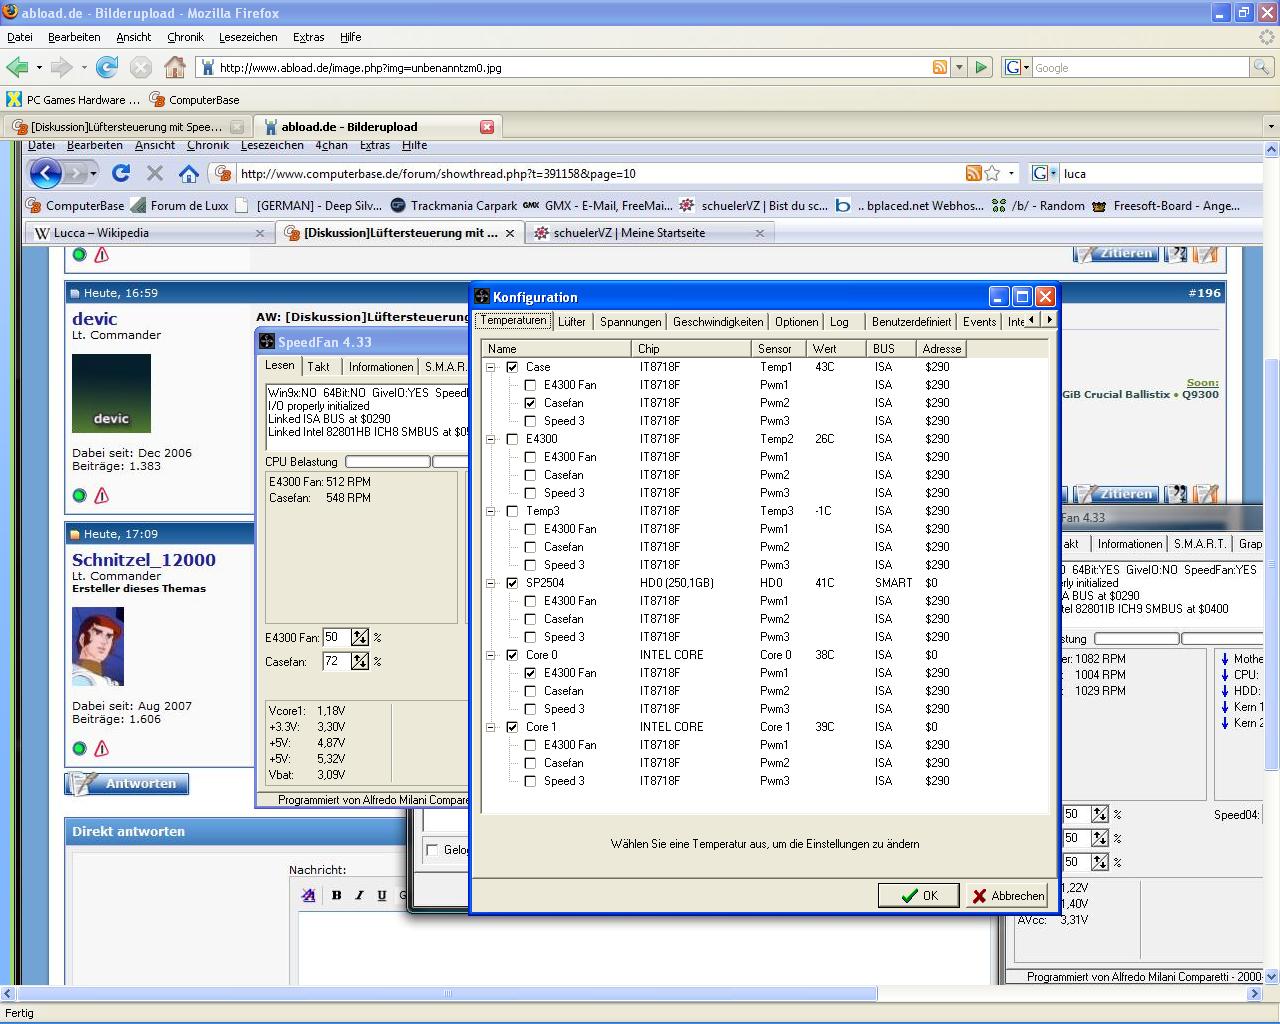
Task: Open Schnitzel_12000's user profile link
Action: (143, 560)
